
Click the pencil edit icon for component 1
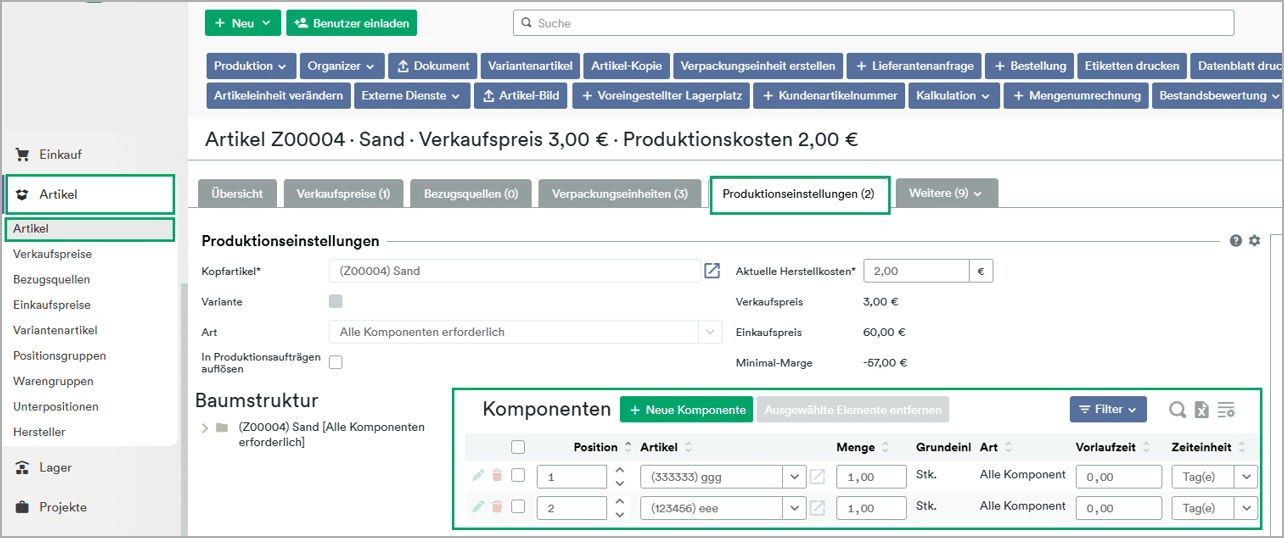click(x=478, y=476)
